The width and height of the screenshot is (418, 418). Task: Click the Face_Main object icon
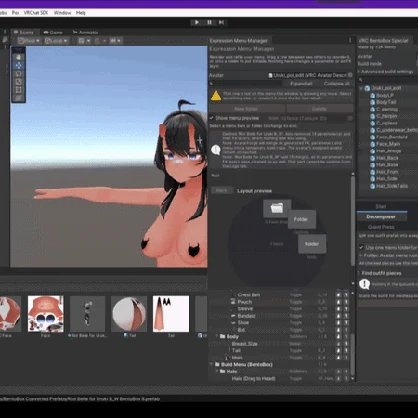(373, 144)
